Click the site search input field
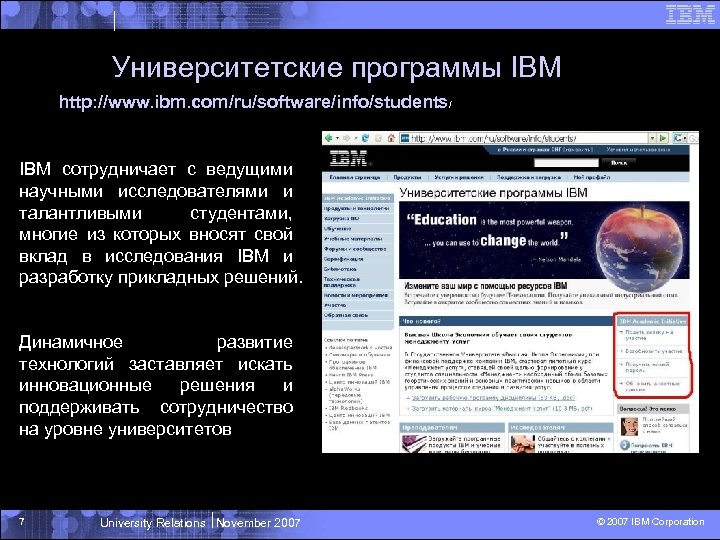 coord(566,163)
